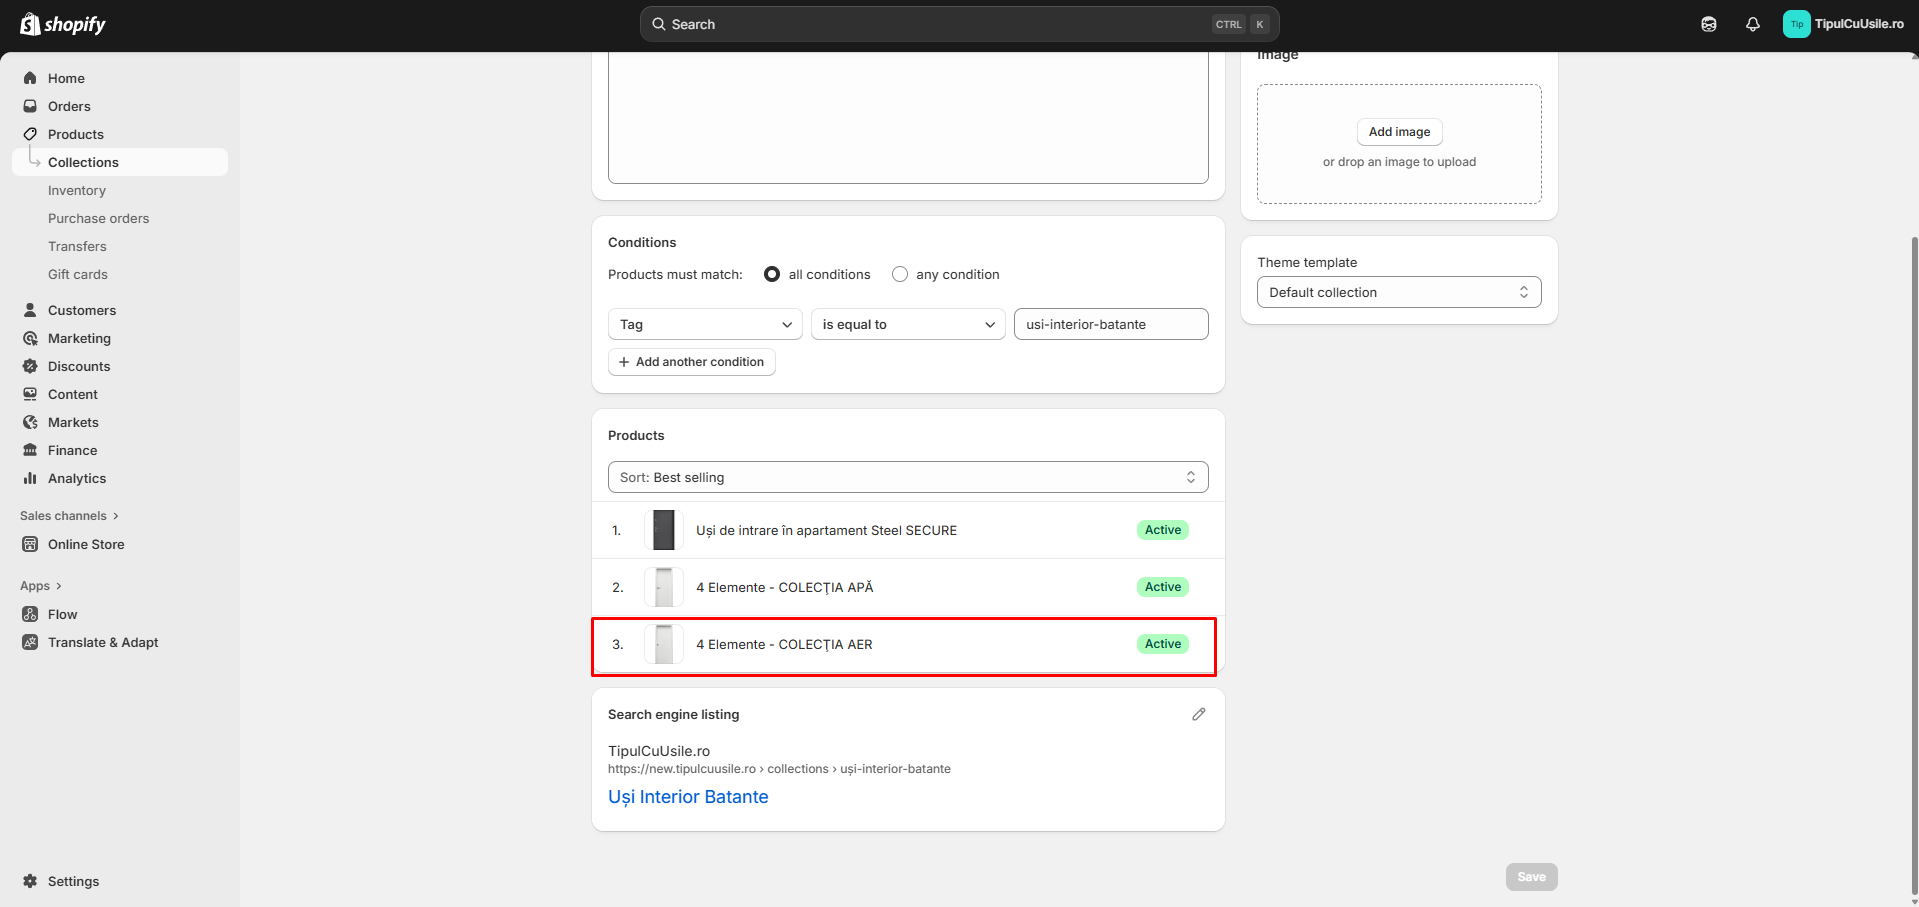The width and height of the screenshot is (1919, 907).
Task: Click Add another condition button
Action: tap(691, 362)
